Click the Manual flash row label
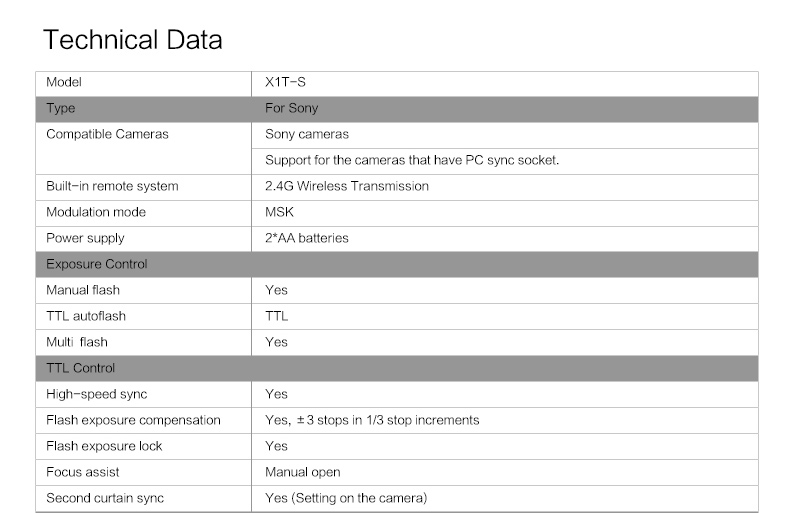The width and height of the screenshot is (790, 513). pos(83,290)
